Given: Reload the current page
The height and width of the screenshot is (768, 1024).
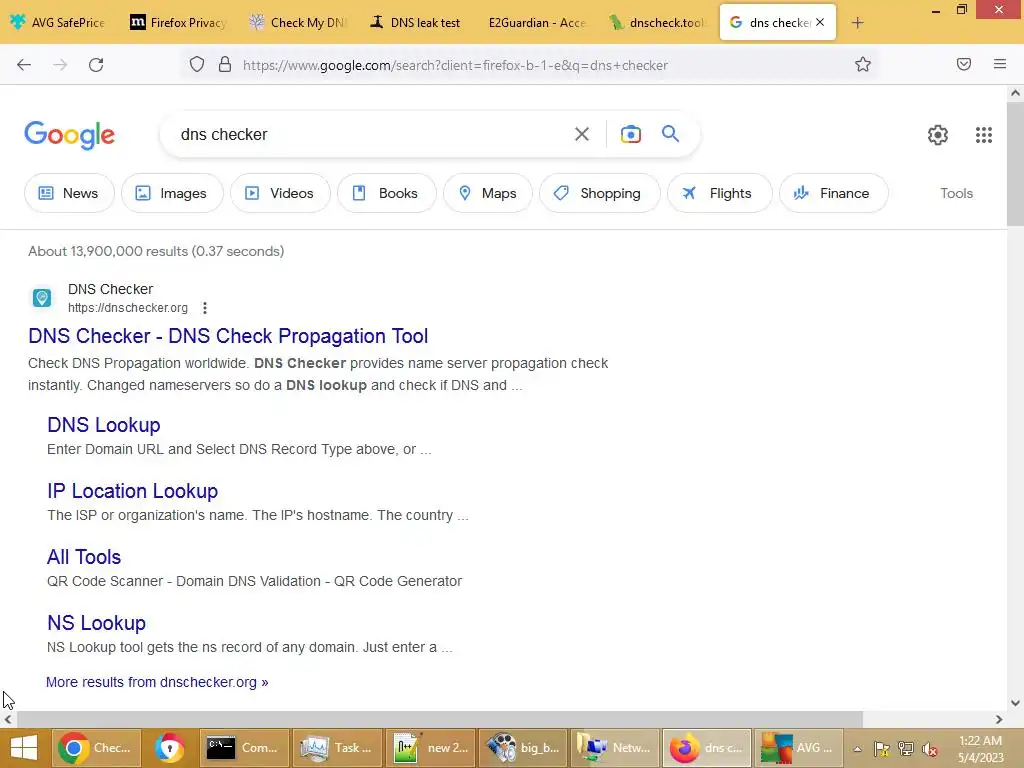Looking at the screenshot, I should point(96,65).
